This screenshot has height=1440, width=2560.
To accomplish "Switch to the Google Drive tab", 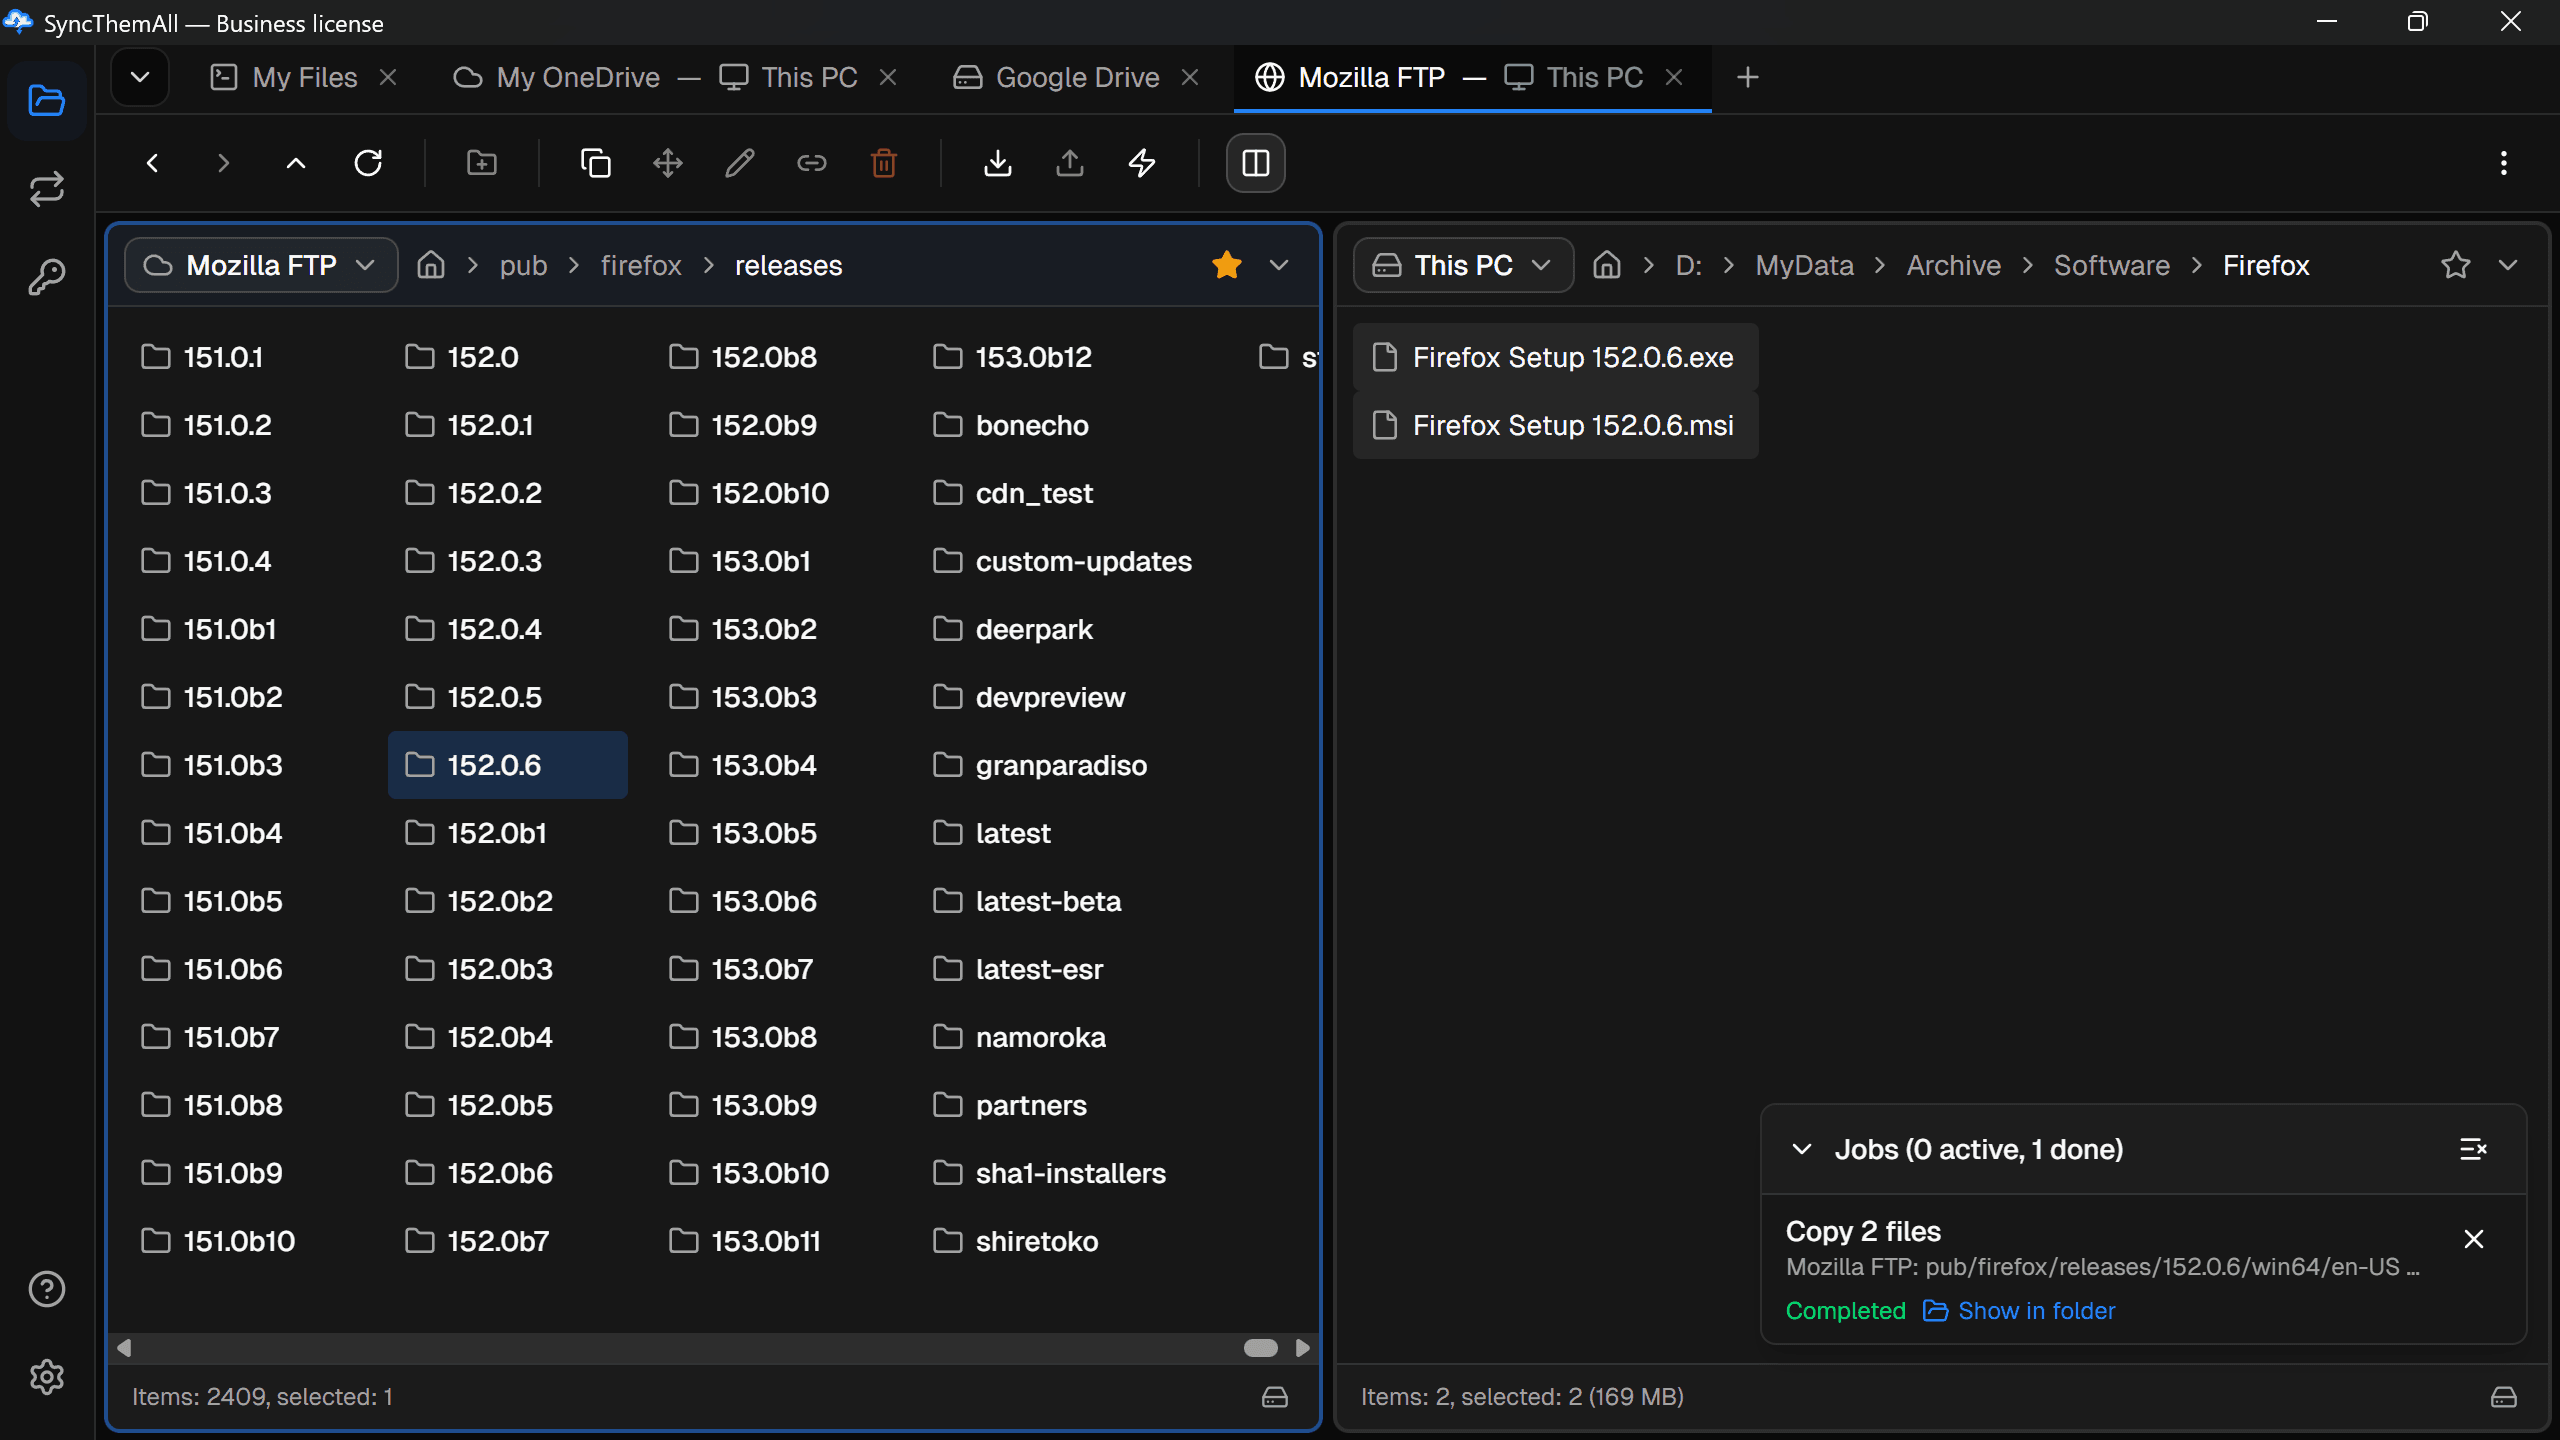I will (x=1075, y=78).
